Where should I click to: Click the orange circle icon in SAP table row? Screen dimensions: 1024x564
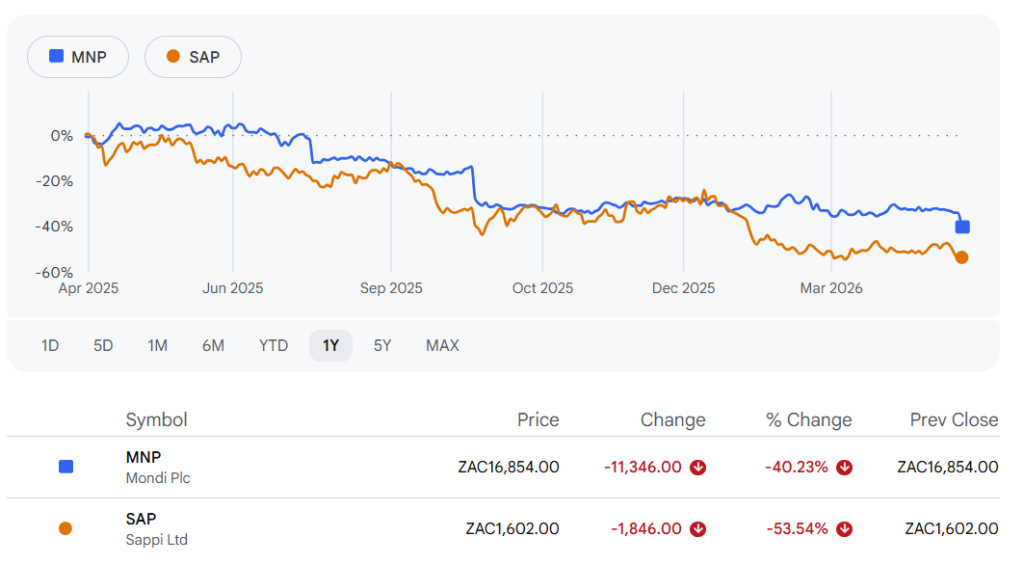pyautogui.click(x=66, y=528)
